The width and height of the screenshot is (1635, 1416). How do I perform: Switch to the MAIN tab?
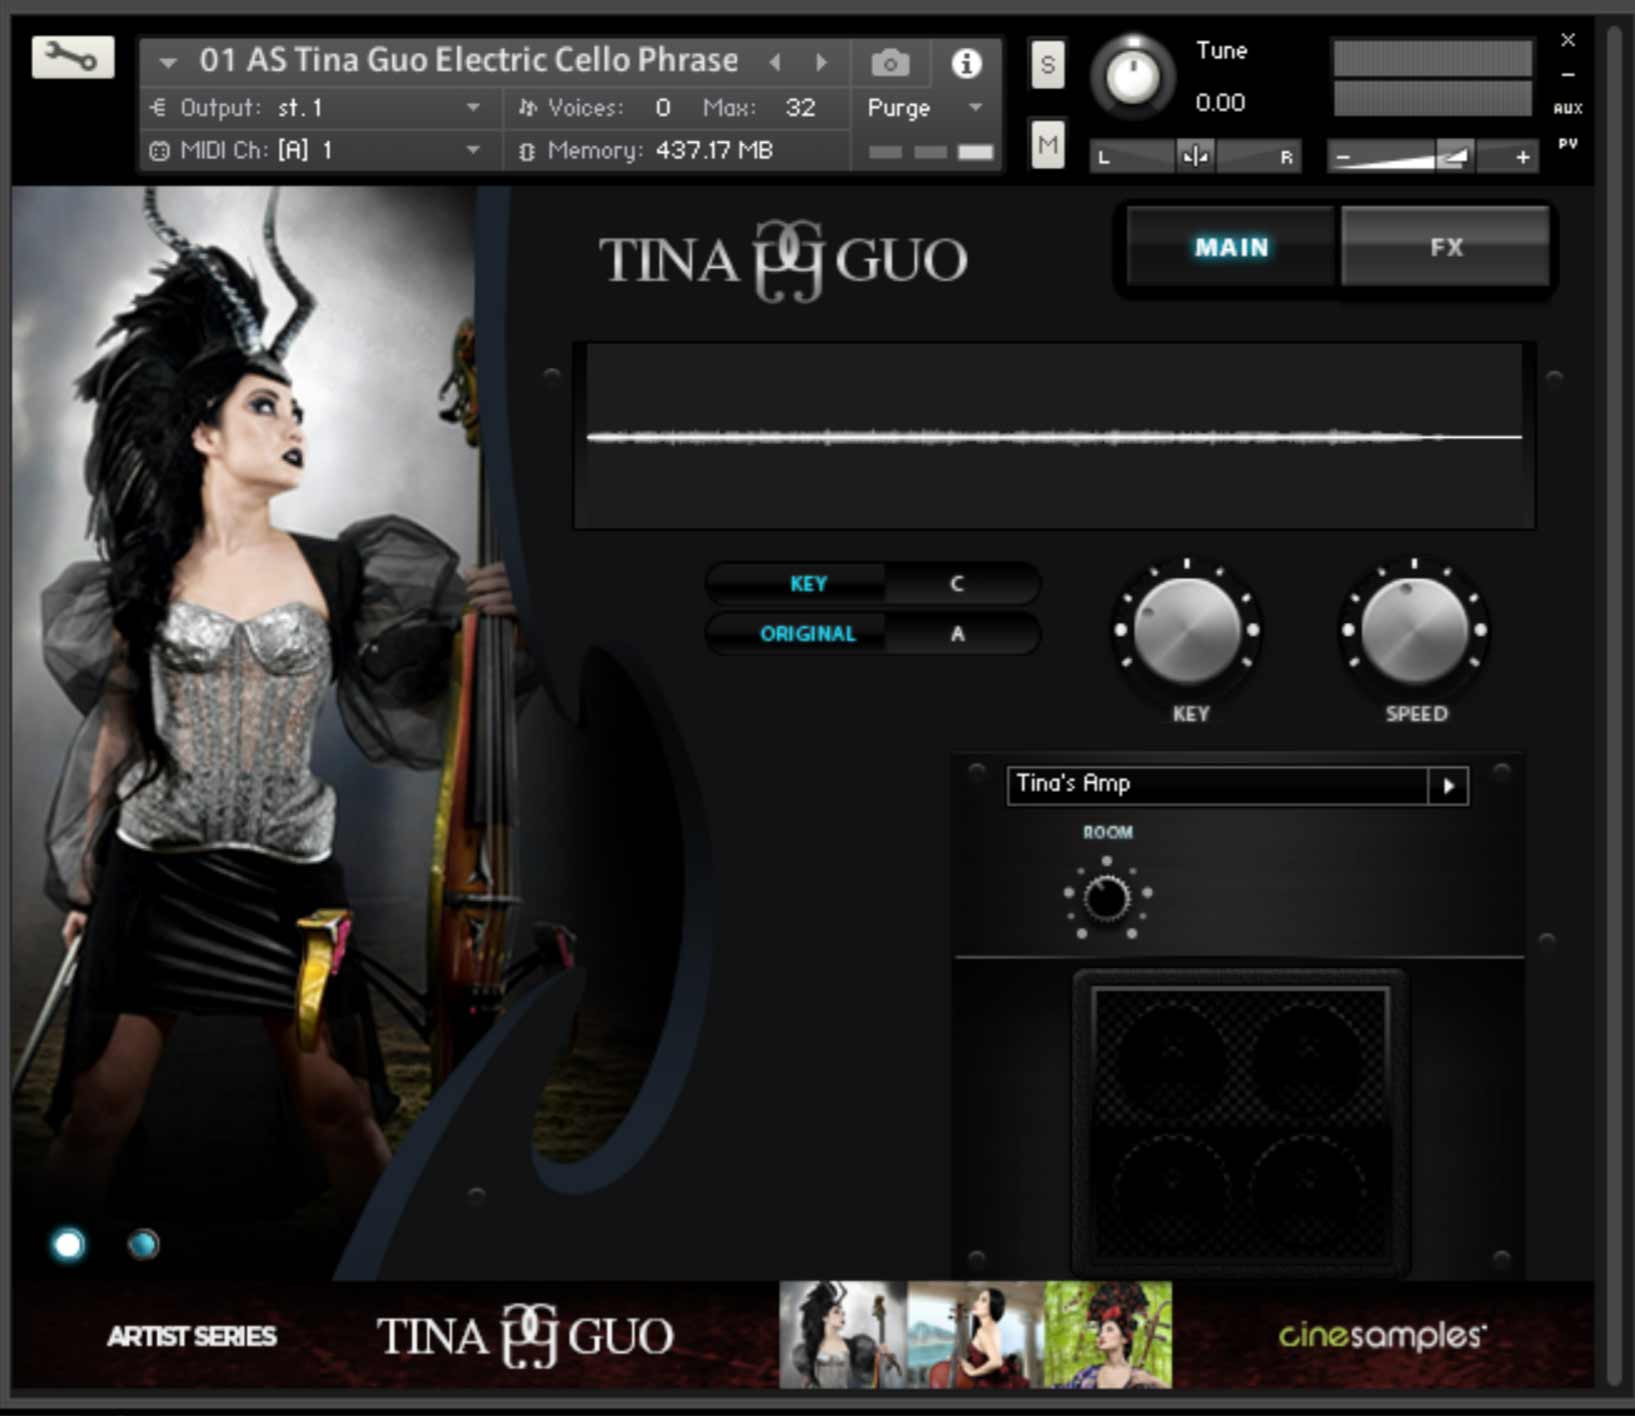pyautogui.click(x=1231, y=247)
